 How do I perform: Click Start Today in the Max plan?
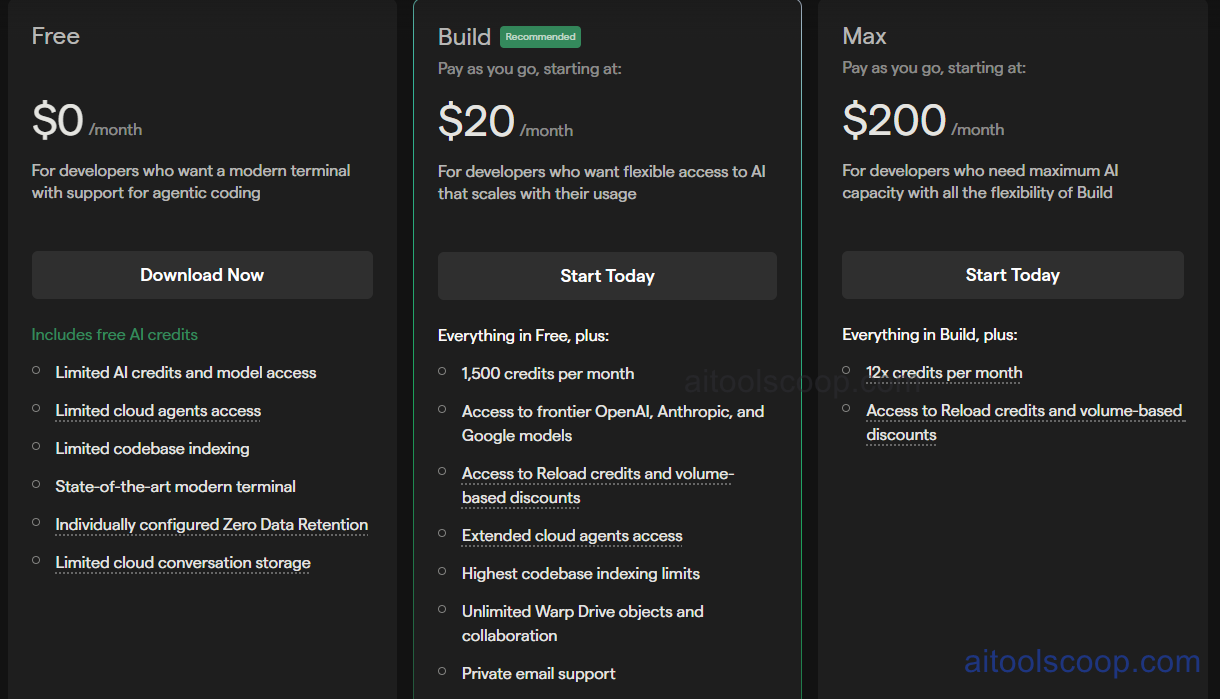(x=1012, y=275)
